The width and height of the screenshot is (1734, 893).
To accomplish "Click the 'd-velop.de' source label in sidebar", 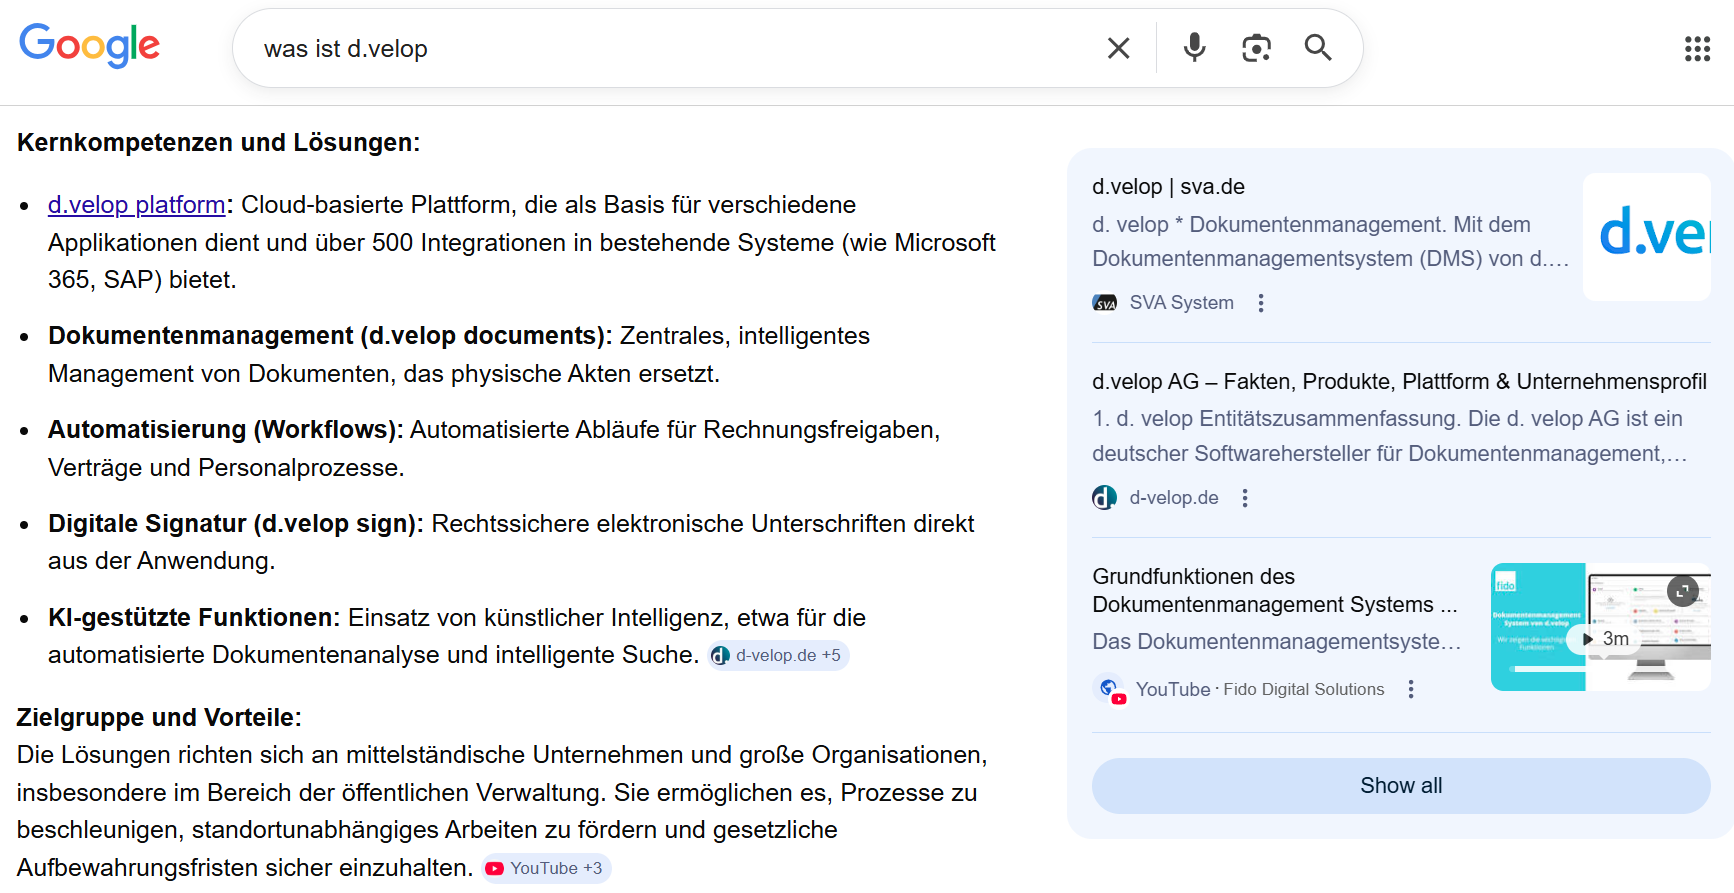I will coord(1174,498).
